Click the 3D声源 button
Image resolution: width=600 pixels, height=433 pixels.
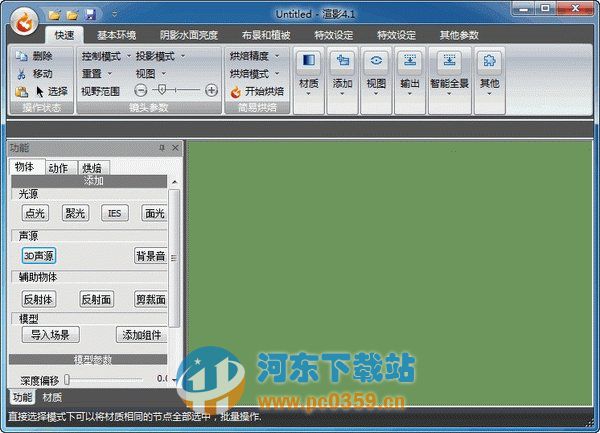pos(39,256)
